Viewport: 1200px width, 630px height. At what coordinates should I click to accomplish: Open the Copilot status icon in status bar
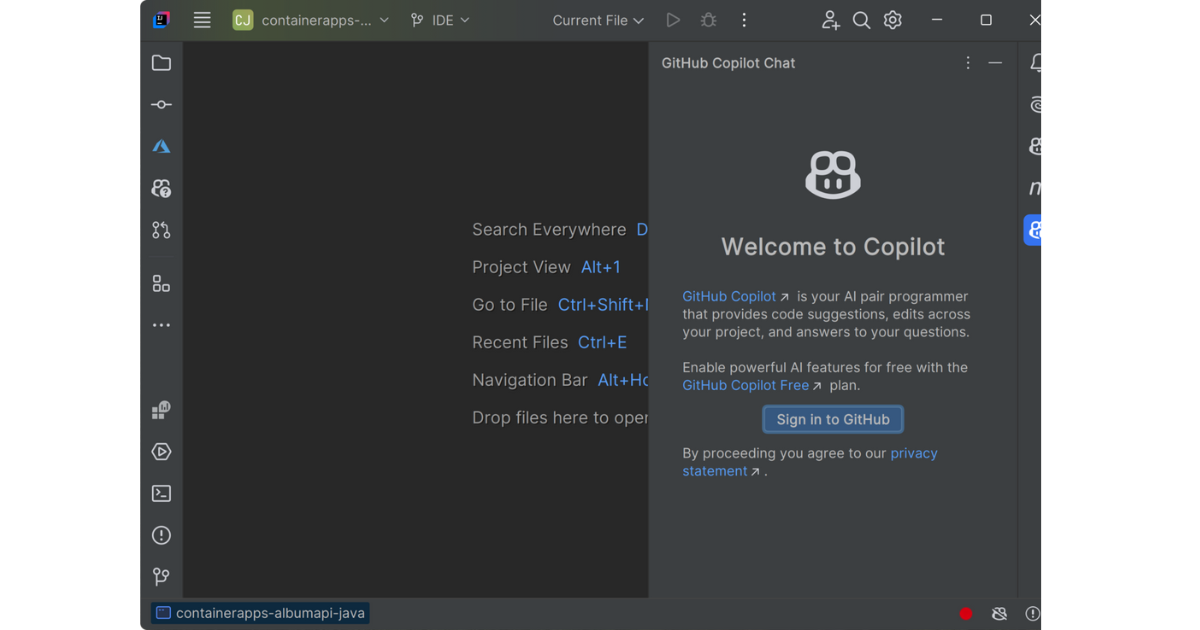click(999, 613)
